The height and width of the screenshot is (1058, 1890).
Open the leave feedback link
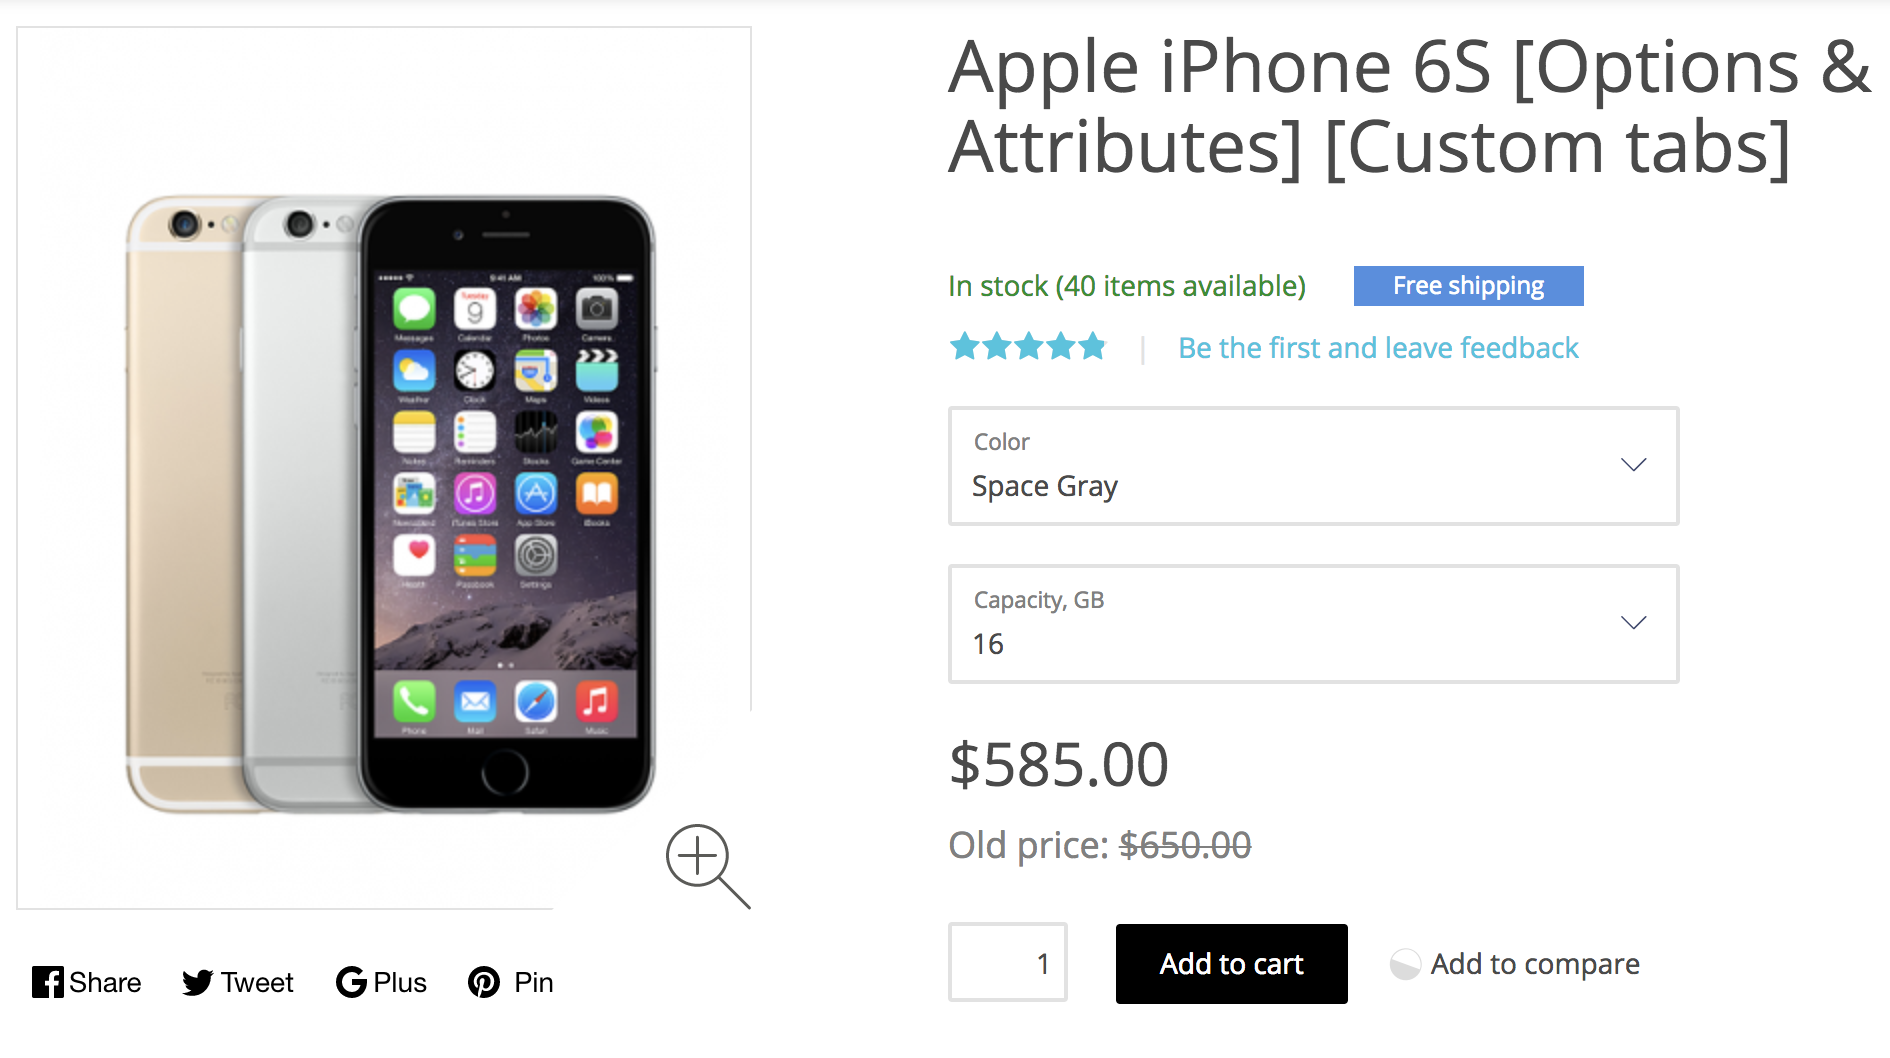[1378, 348]
